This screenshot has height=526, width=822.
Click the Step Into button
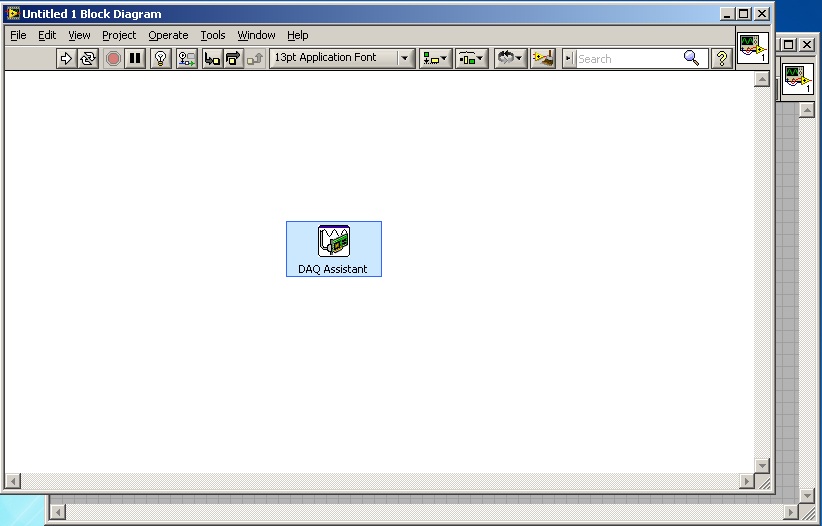coord(212,58)
